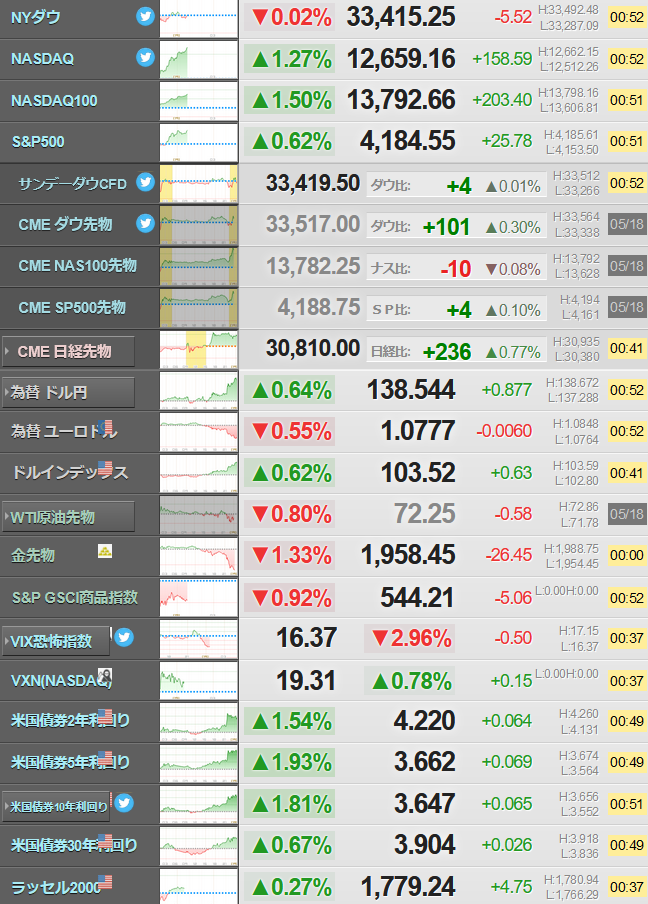The width and height of the screenshot is (648, 904).
Task: Click NASDAQ100 change ▲1.50%
Action: (x=289, y=100)
